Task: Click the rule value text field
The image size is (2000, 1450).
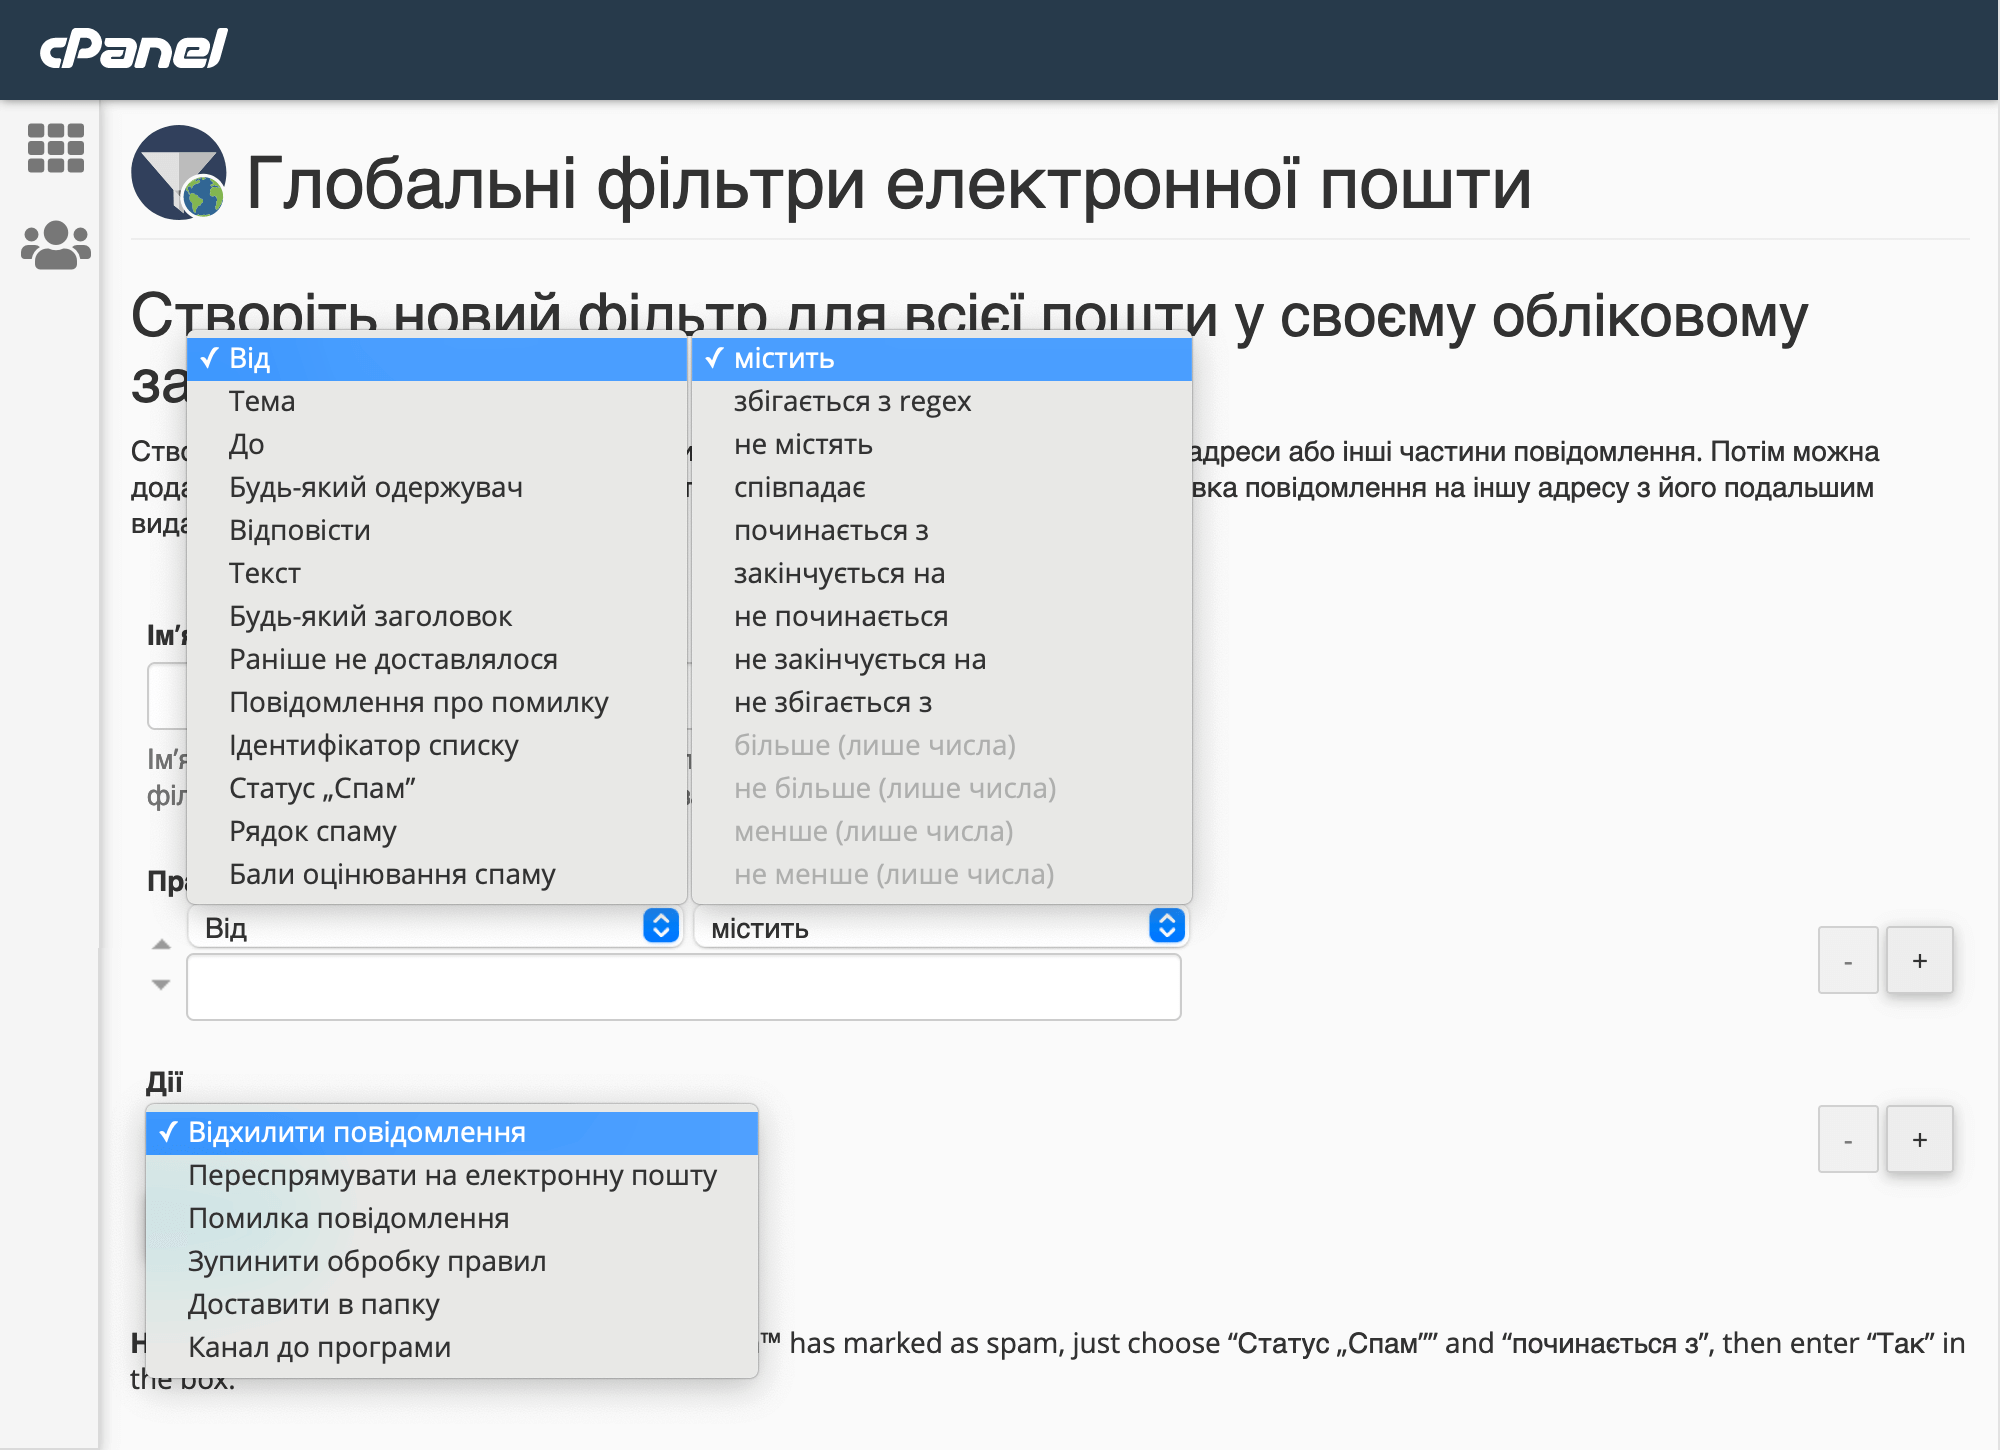Action: (x=684, y=987)
